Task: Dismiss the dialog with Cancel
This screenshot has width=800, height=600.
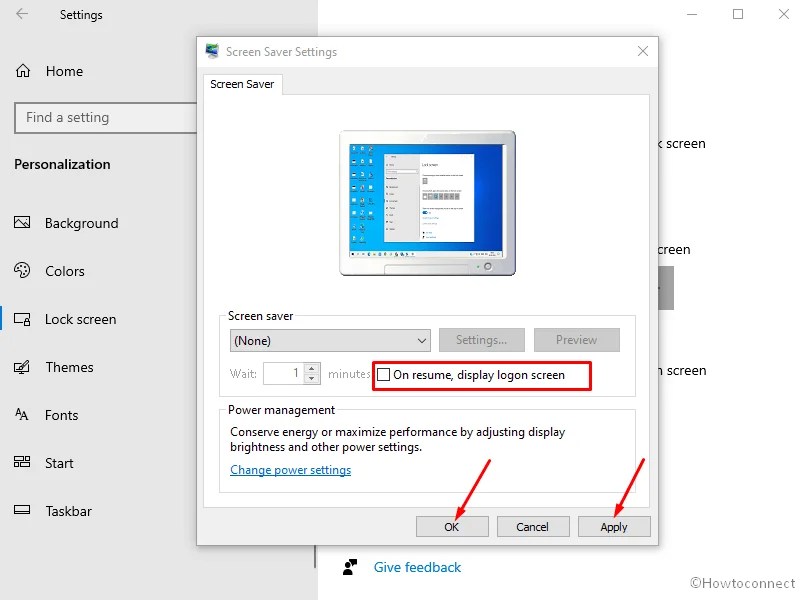Action: point(533,526)
